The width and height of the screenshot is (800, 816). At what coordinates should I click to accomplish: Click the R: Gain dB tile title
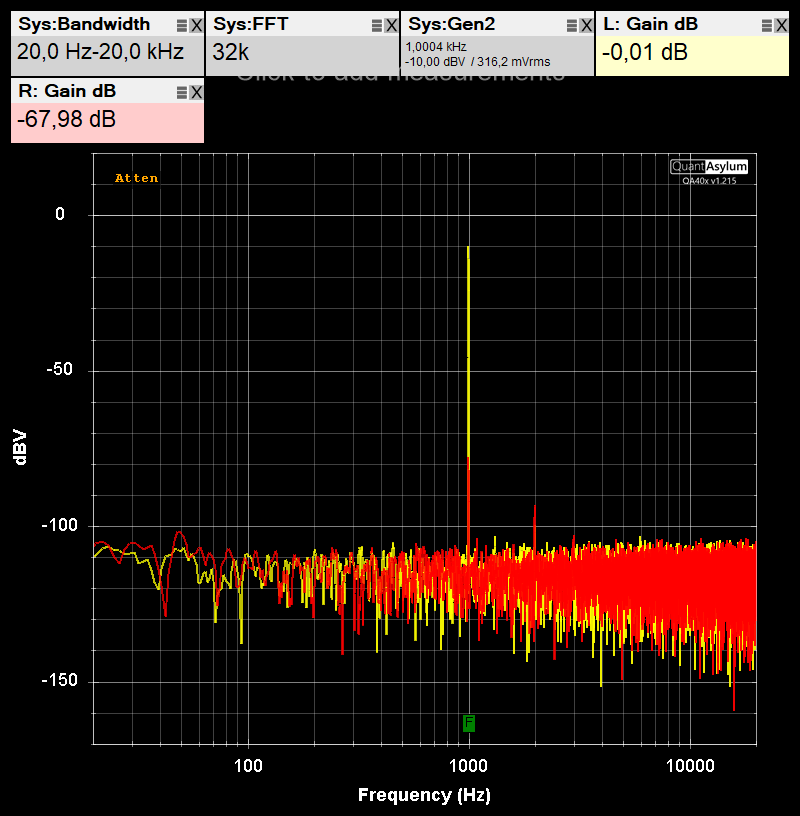[67, 92]
